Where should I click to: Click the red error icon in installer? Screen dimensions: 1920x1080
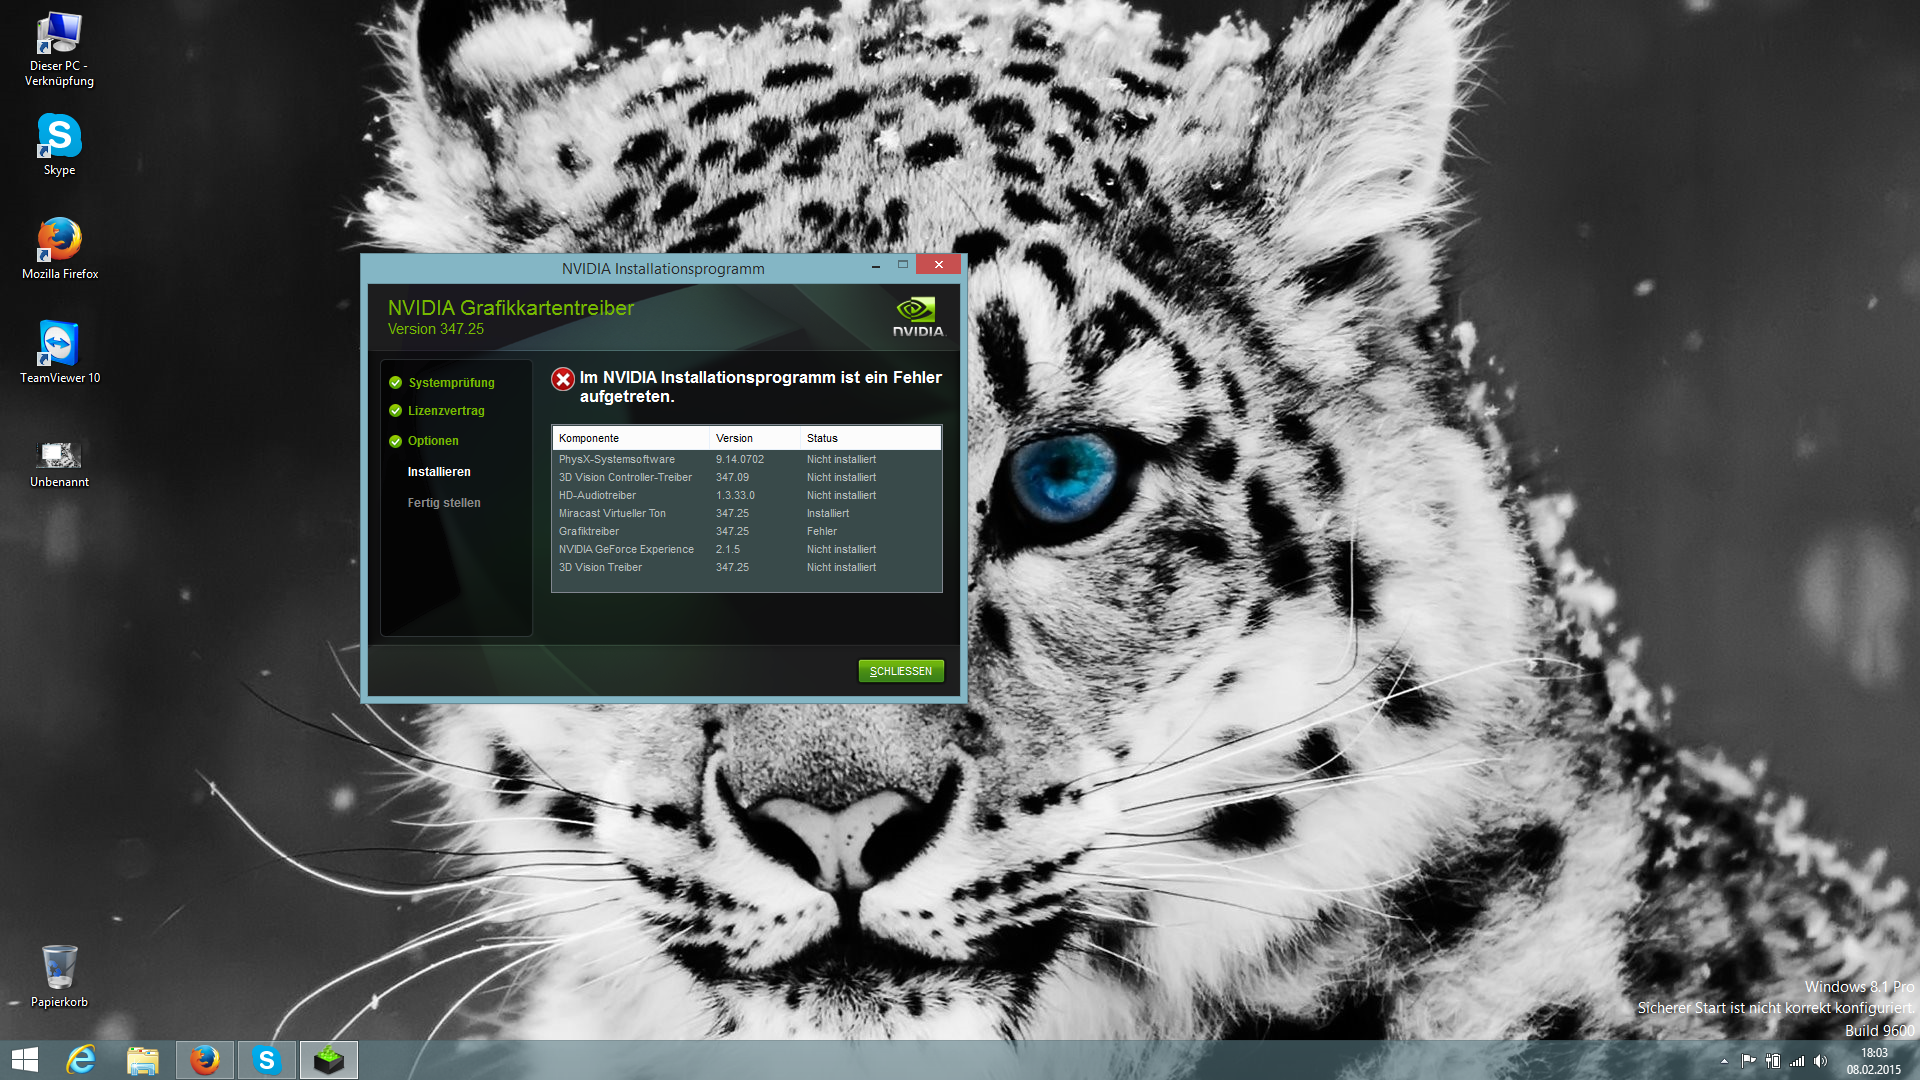563,379
